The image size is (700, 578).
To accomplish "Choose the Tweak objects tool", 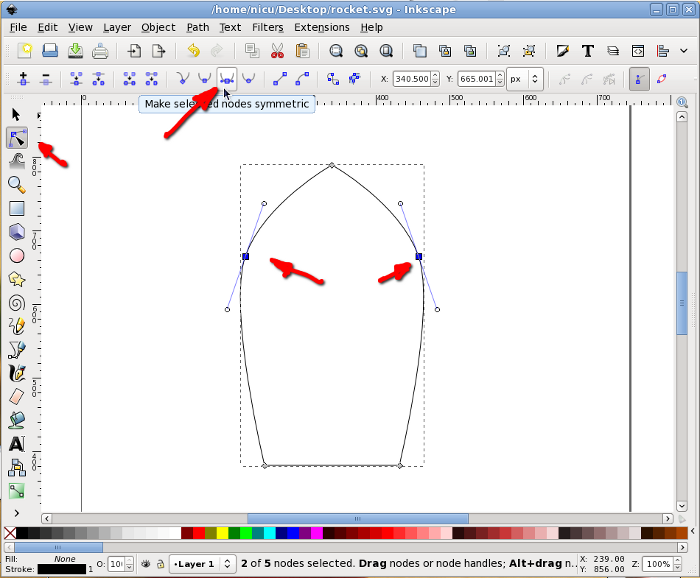I will pyautogui.click(x=17, y=161).
